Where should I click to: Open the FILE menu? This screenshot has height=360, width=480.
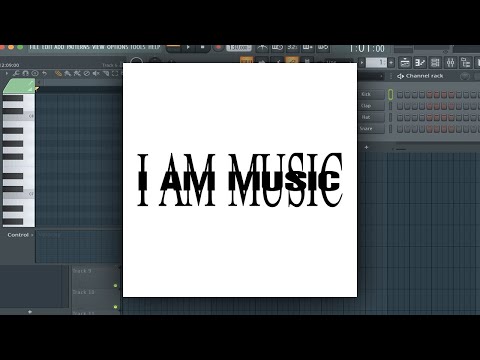tap(34, 47)
